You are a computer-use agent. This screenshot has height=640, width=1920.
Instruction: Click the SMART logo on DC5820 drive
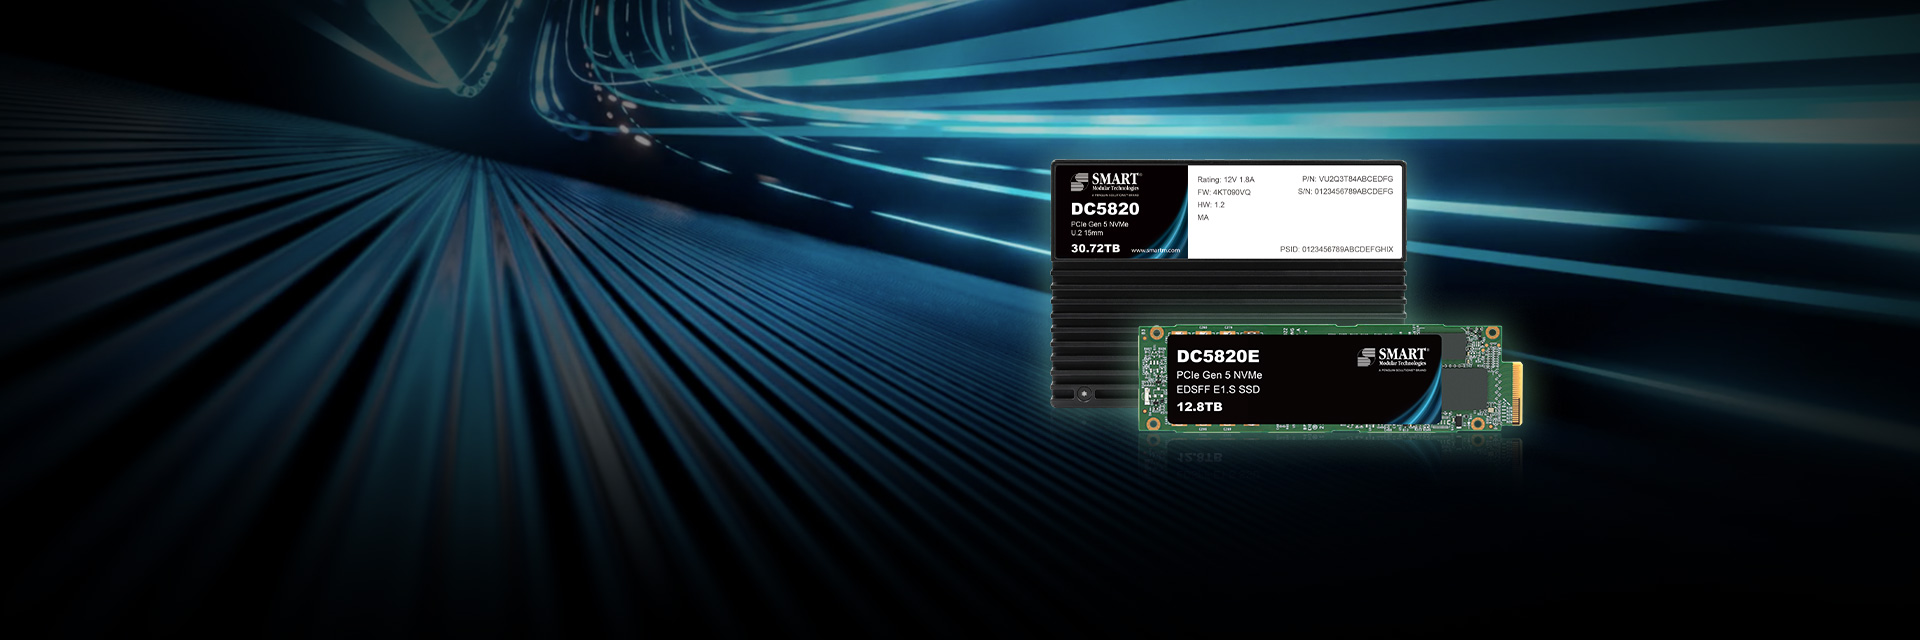[x=1105, y=182]
